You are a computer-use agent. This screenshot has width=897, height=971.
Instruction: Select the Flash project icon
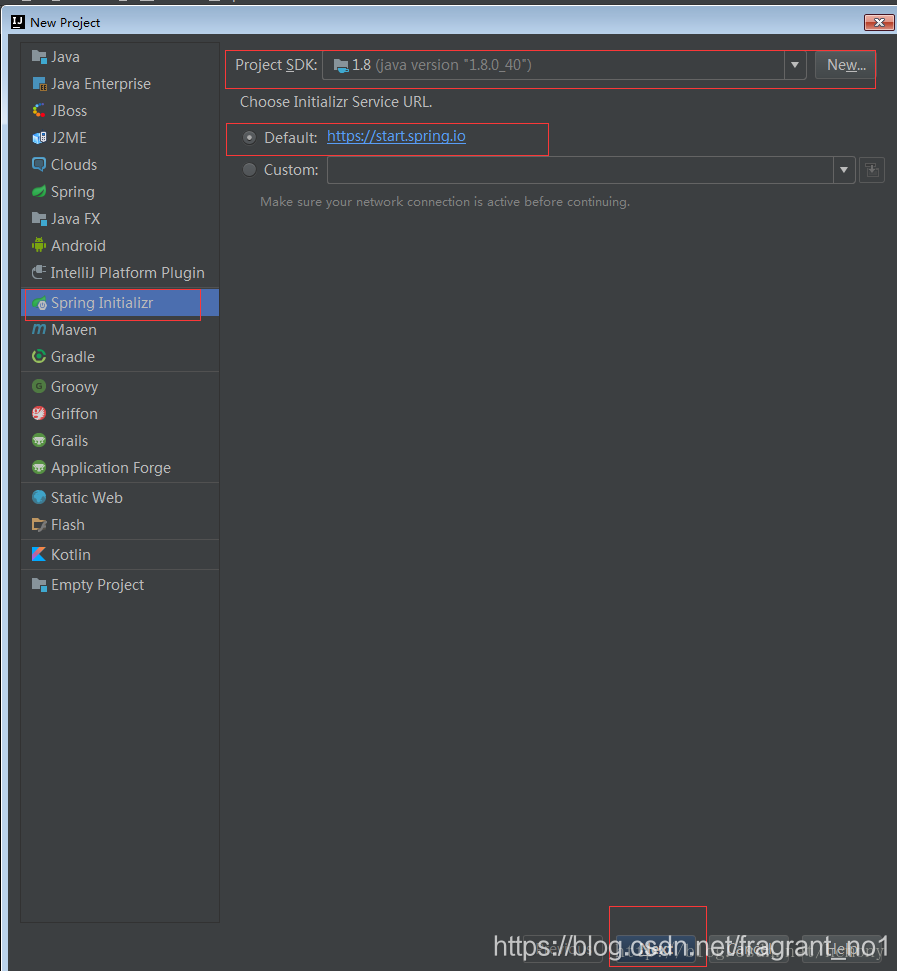pyautogui.click(x=39, y=525)
